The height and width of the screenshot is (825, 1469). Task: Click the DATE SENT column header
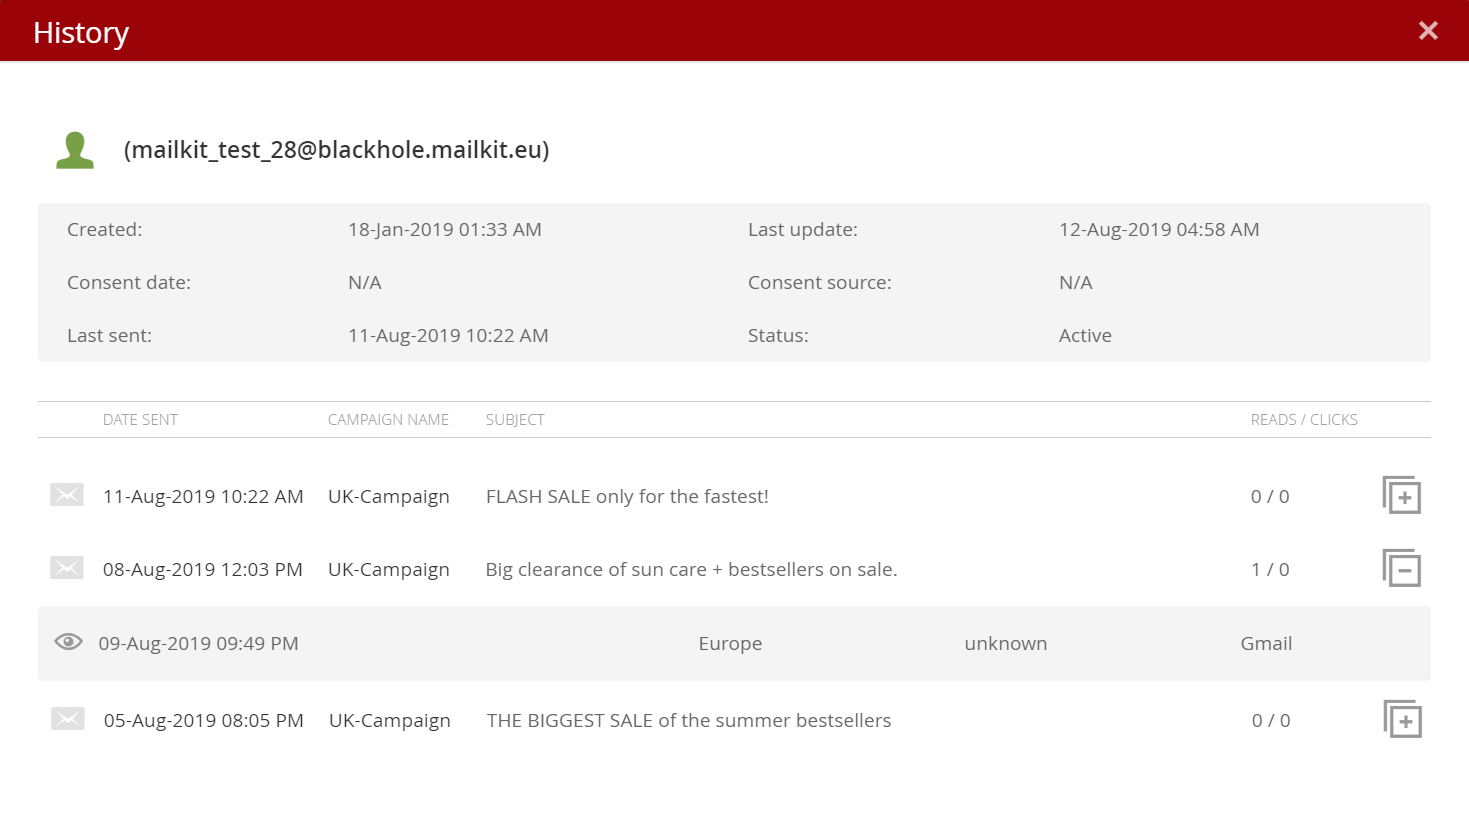(x=140, y=420)
